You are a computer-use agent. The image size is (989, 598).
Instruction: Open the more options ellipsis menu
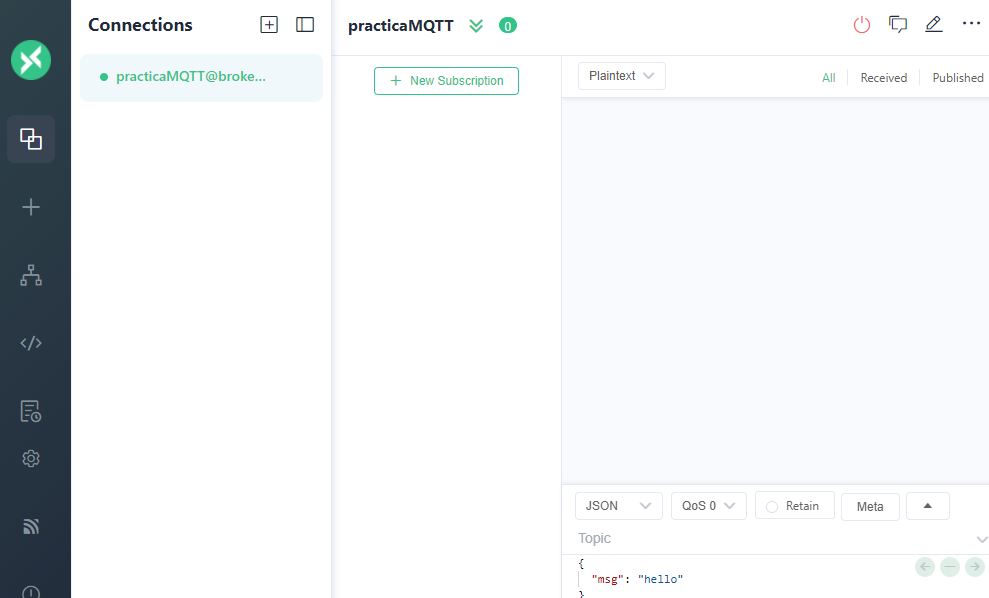(x=971, y=23)
